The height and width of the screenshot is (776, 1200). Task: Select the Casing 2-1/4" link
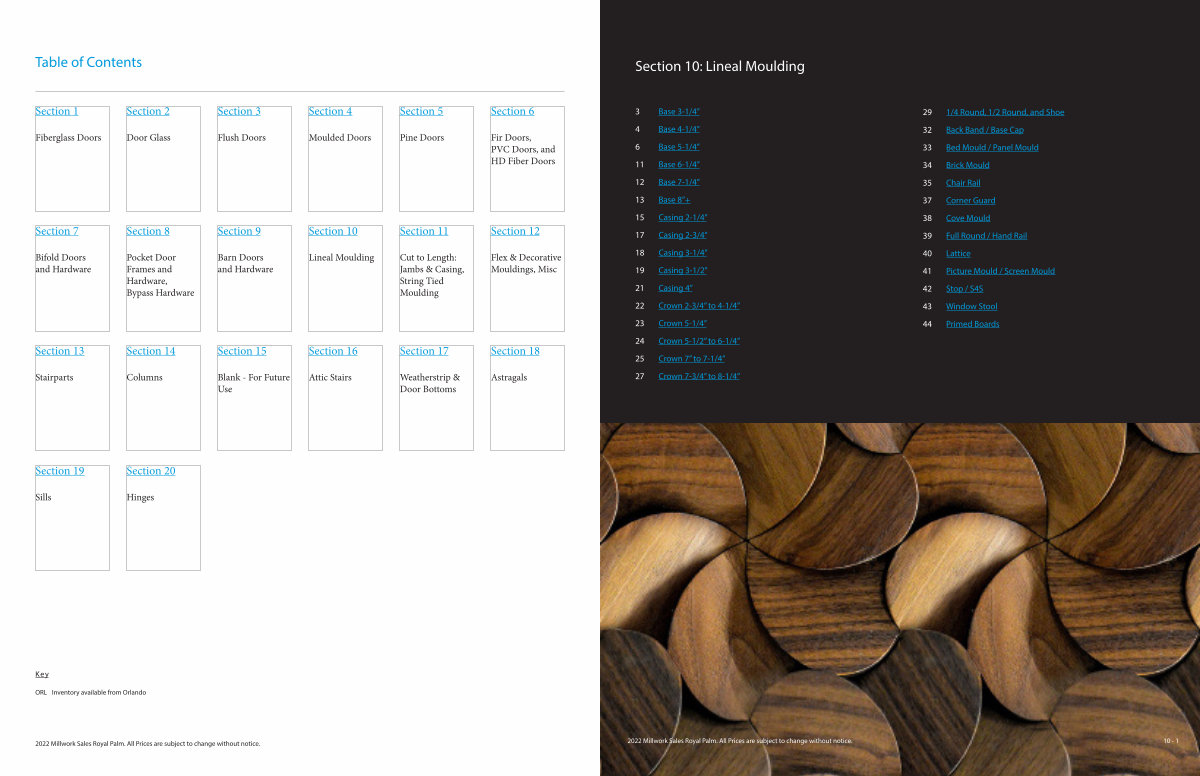[x=682, y=218]
